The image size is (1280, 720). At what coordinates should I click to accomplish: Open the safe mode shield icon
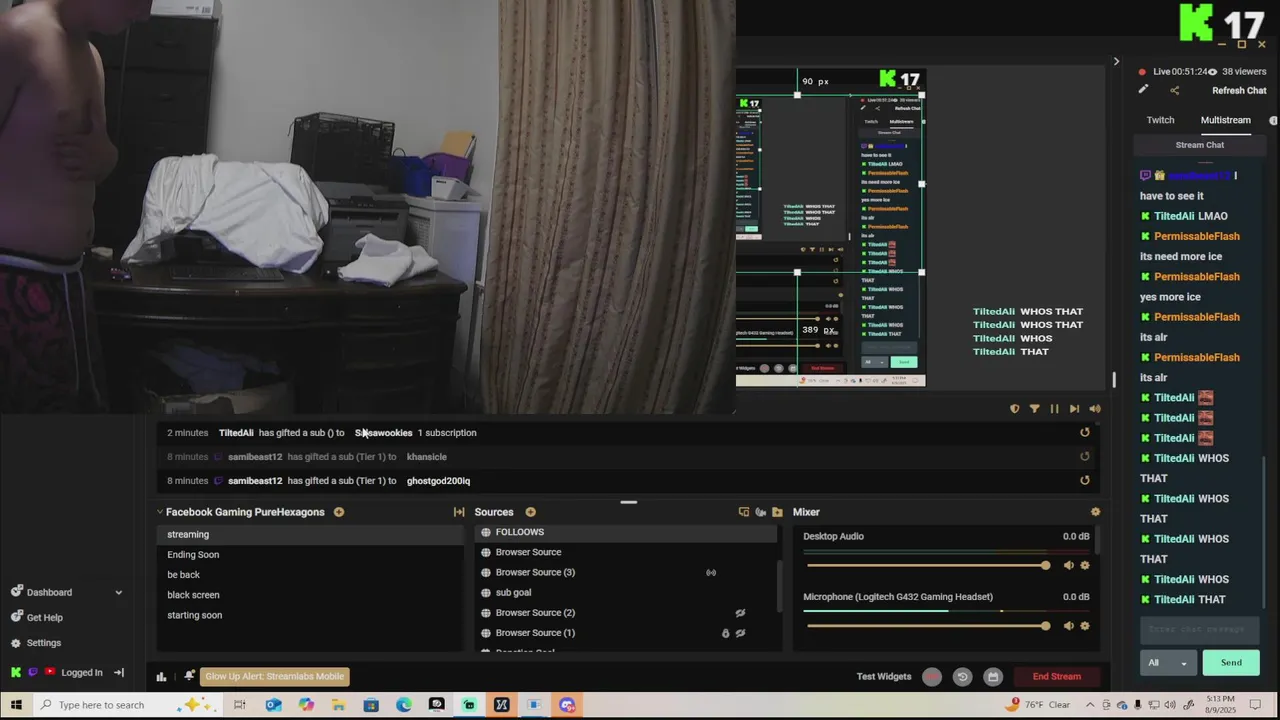[1015, 409]
